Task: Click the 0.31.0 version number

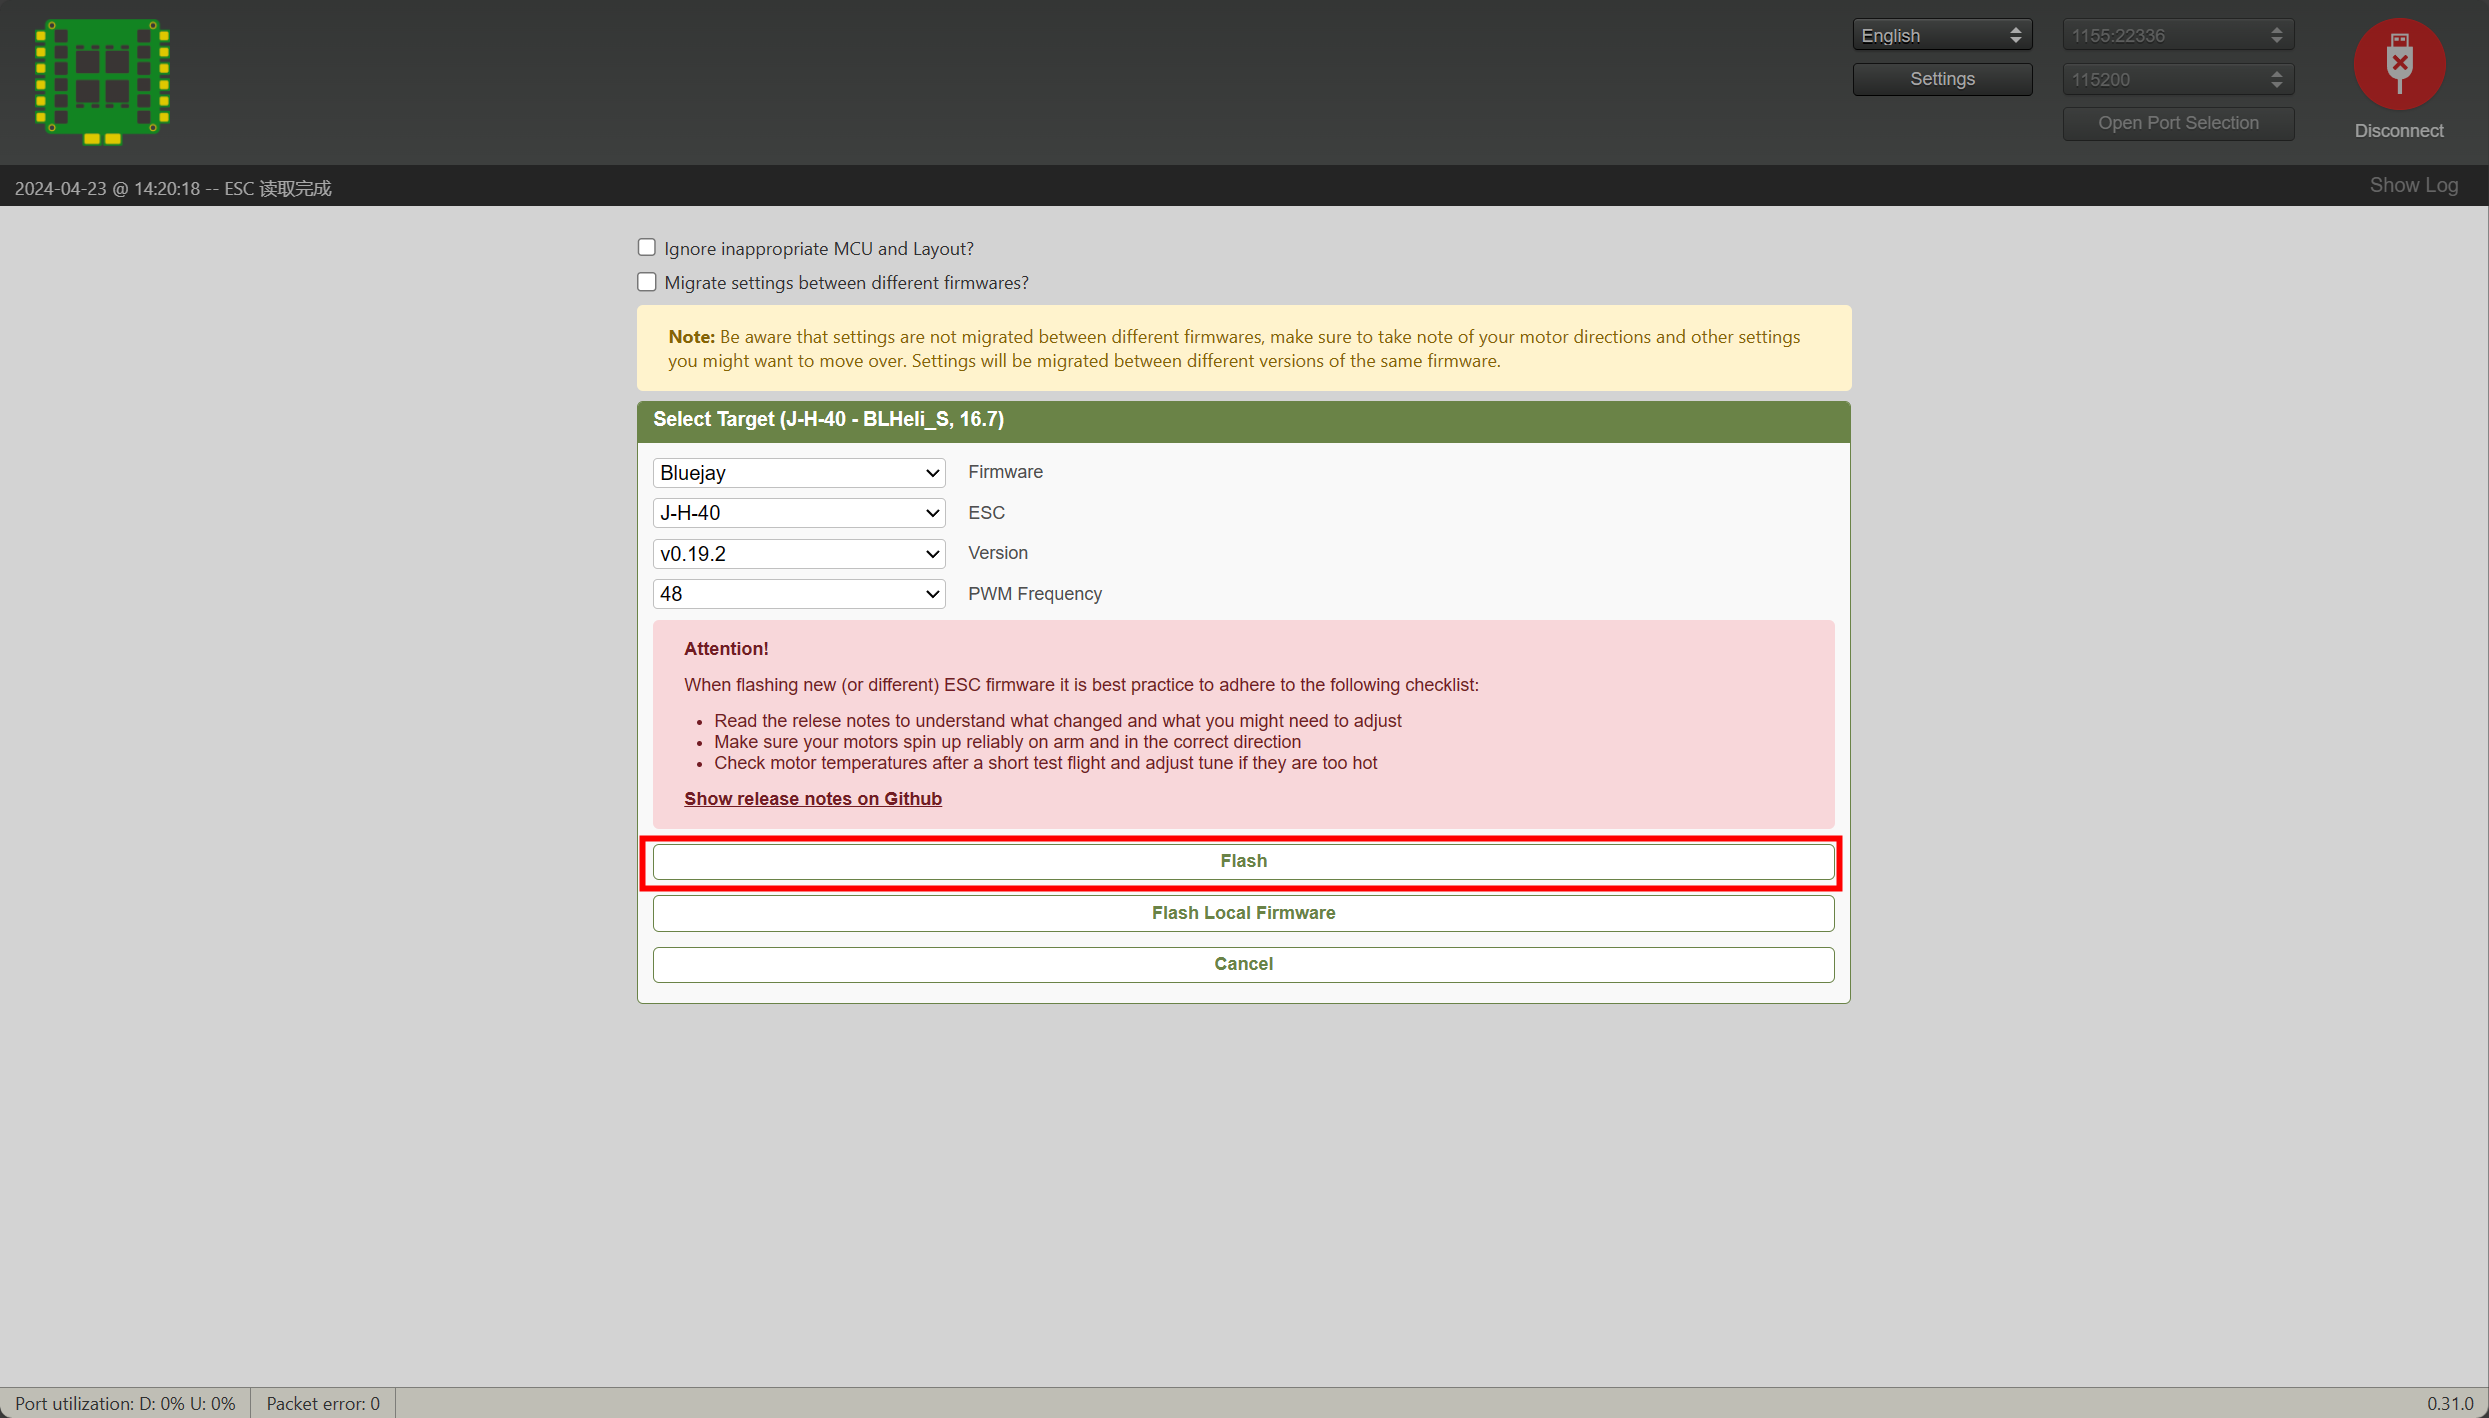Action: [x=2449, y=1403]
